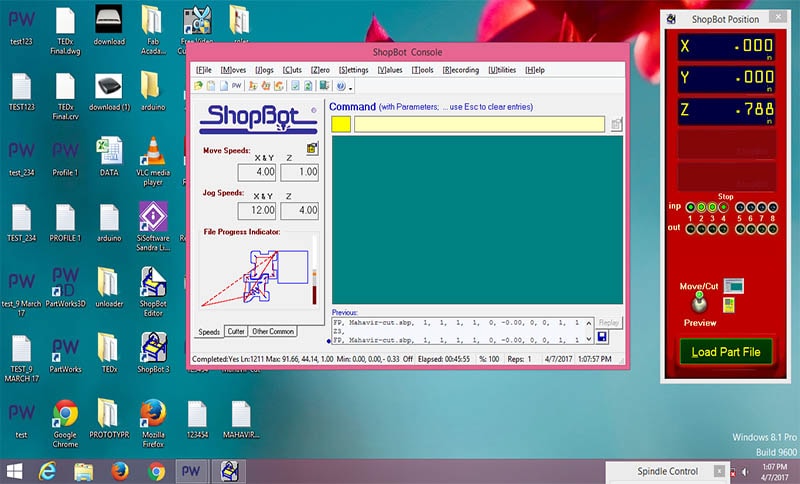The image size is (800, 484).
Task: Open the [C]uts menu
Action: click(x=292, y=70)
